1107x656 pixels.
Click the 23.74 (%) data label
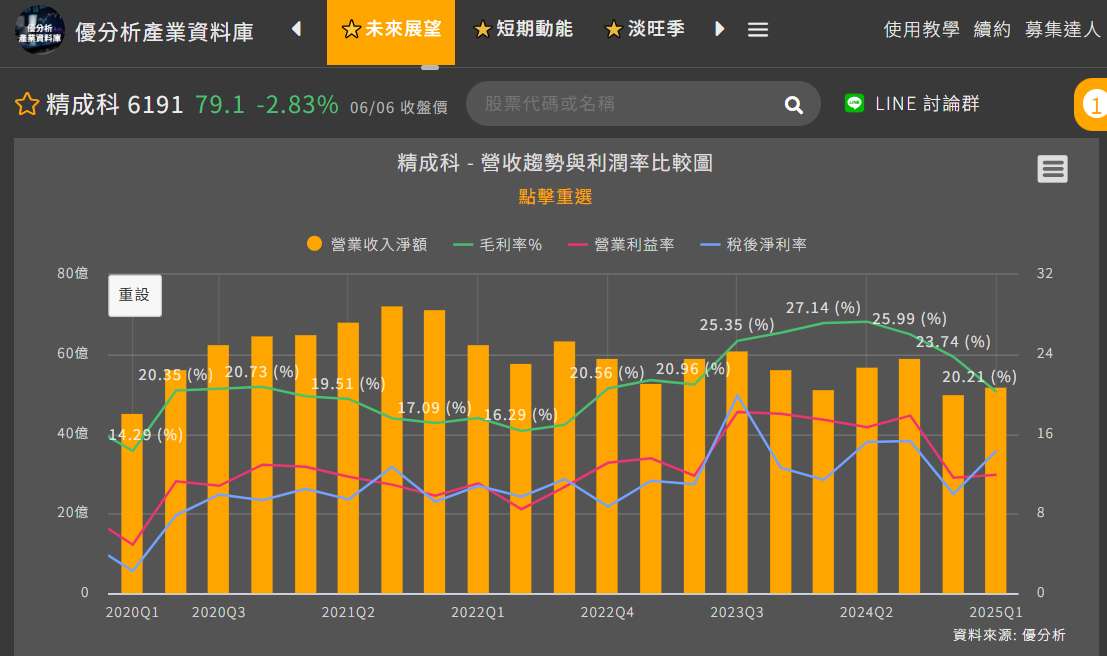click(953, 342)
